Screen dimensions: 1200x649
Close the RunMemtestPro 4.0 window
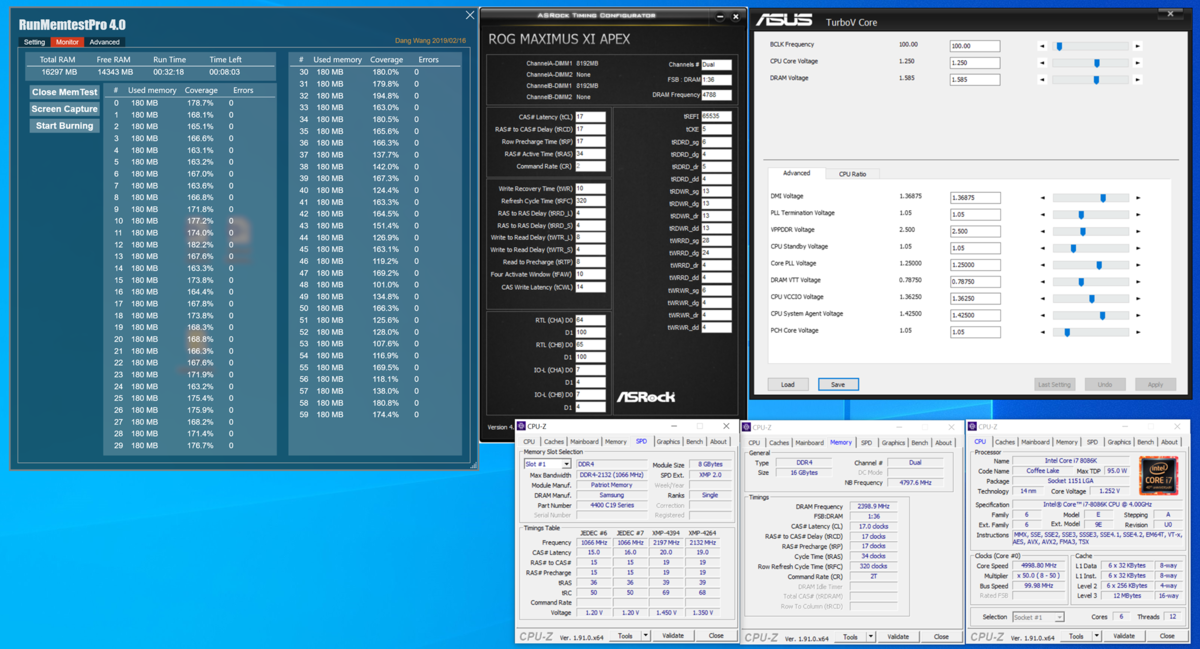(x=470, y=16)
